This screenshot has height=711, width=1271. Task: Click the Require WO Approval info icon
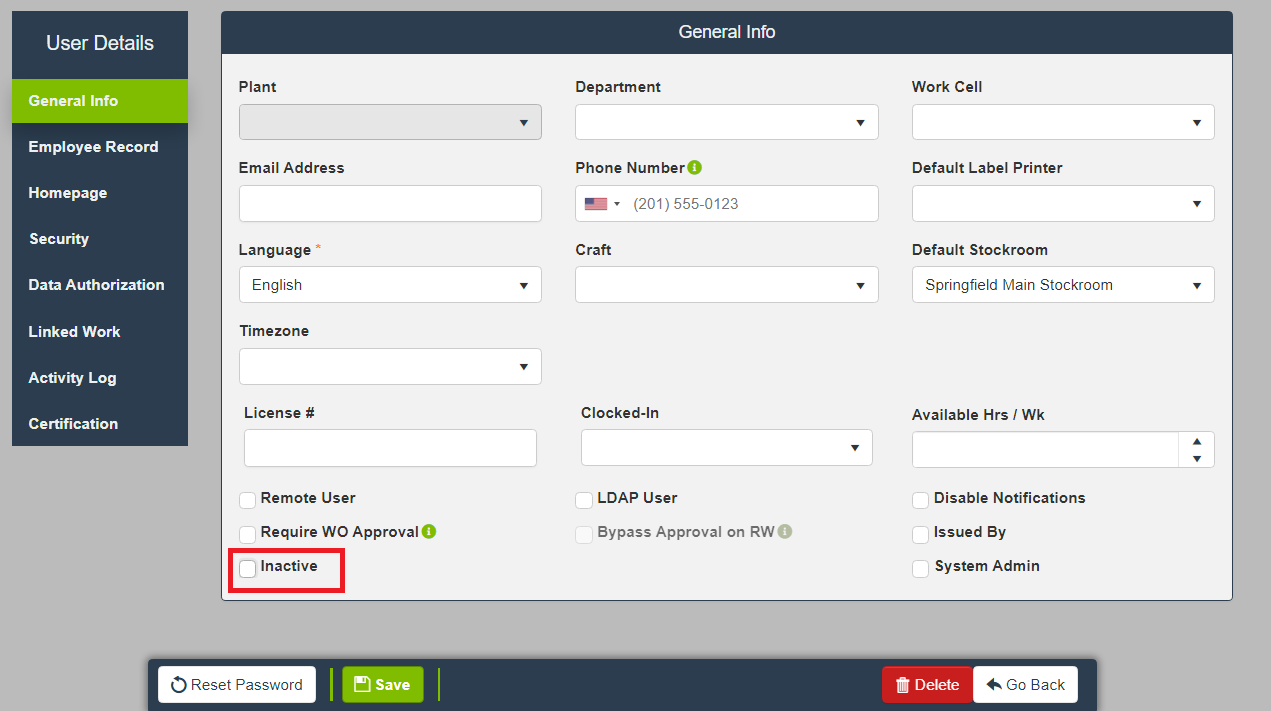(429, 532)
